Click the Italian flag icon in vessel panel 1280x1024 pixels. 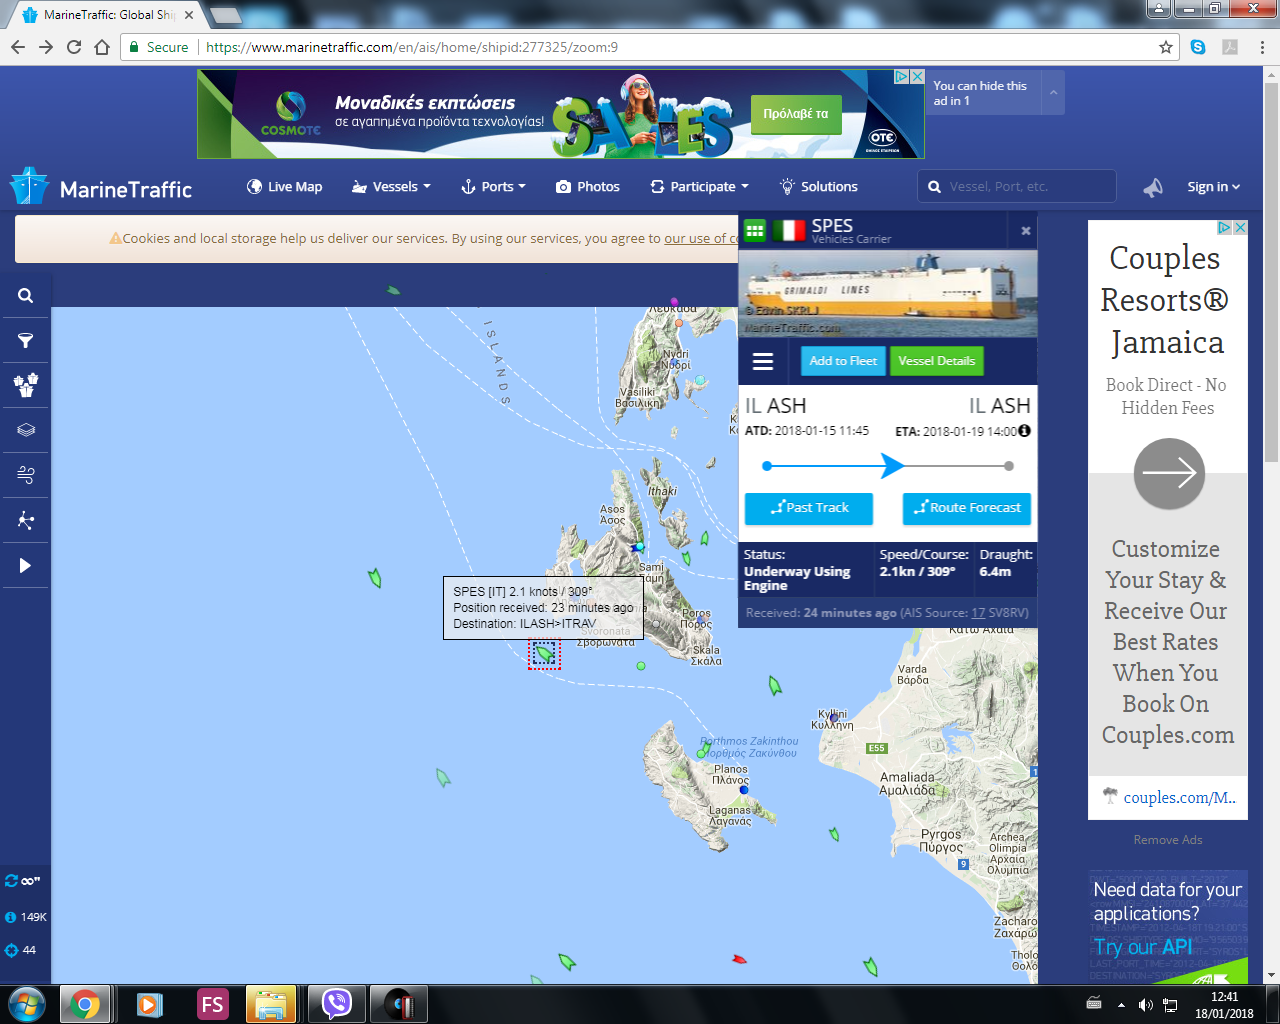(x=789, y=231)
